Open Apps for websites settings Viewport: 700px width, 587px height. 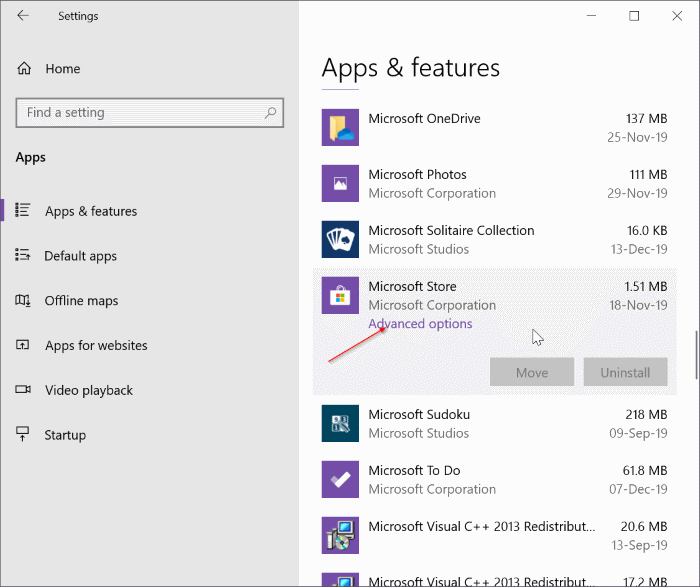click(x=96, y=345)
